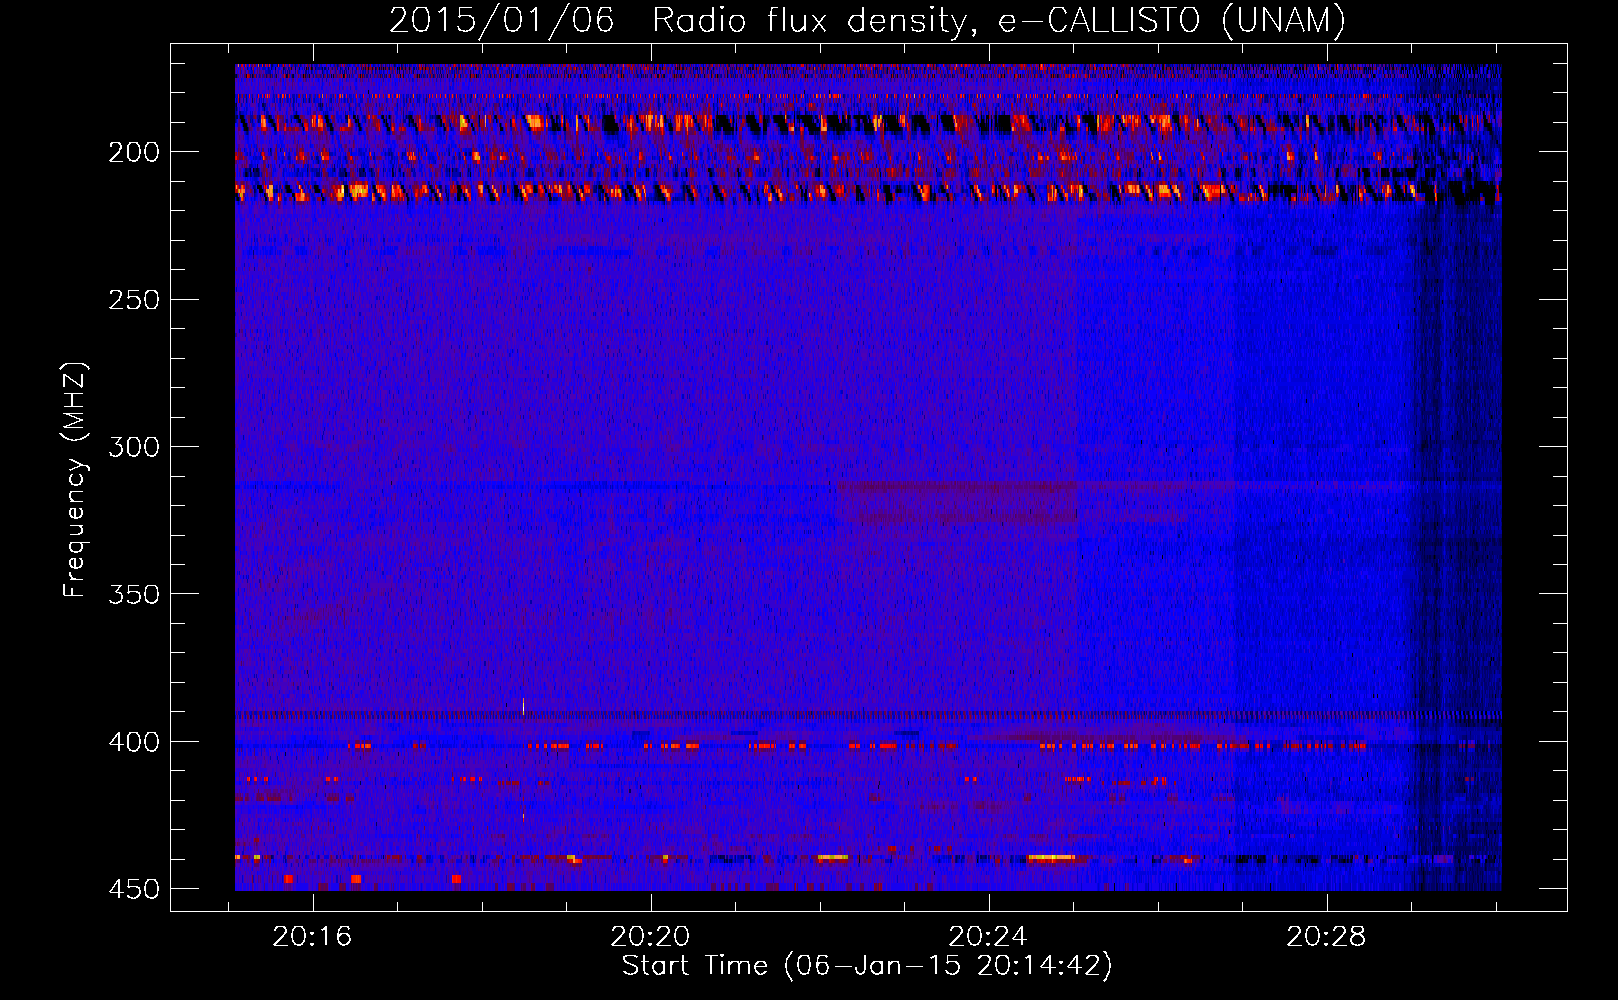Click the 250 frequency tick label
Screen dimensions: 1618x1000
tap(134, 300)
